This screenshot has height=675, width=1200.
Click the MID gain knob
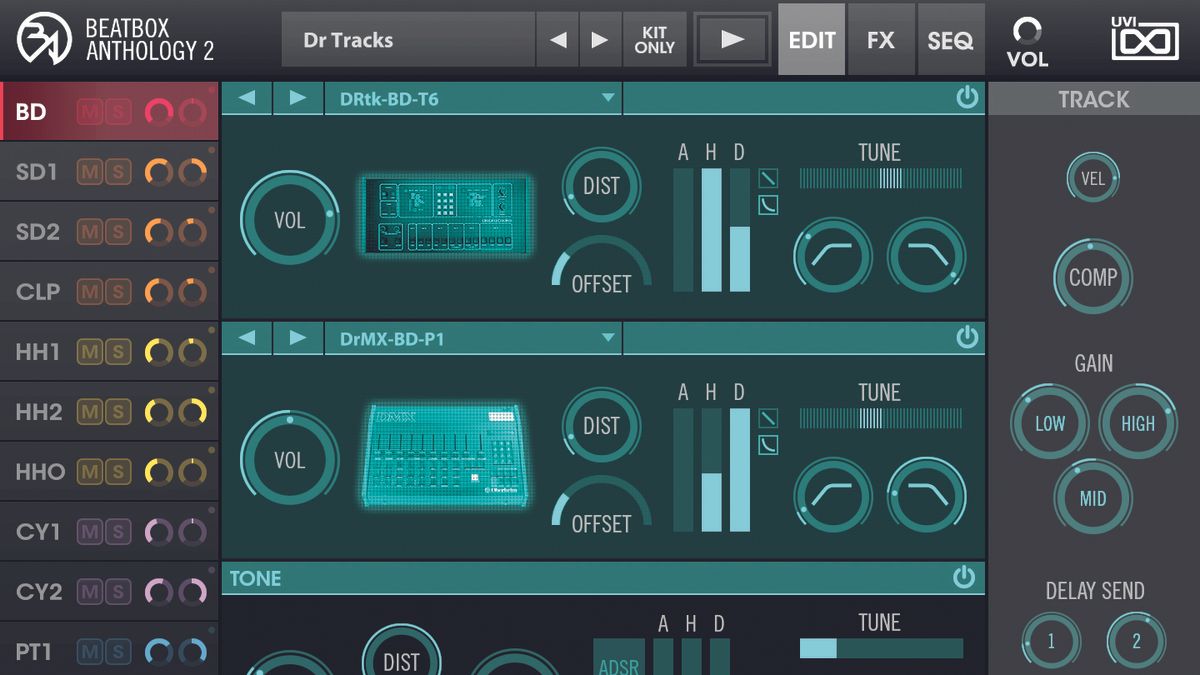pos(1093,498)
